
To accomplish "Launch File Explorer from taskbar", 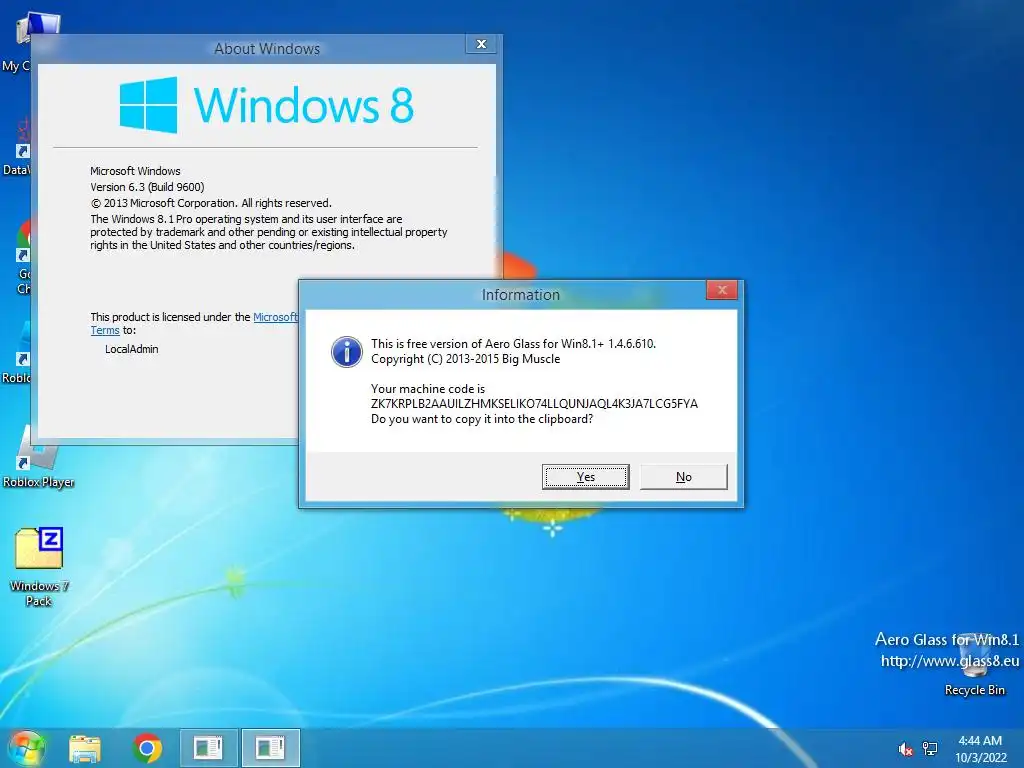I will [85, 748].
